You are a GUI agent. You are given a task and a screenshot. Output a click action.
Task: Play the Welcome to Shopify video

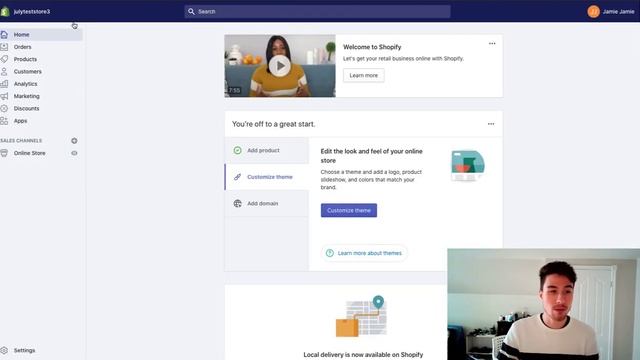click(280, 66)
